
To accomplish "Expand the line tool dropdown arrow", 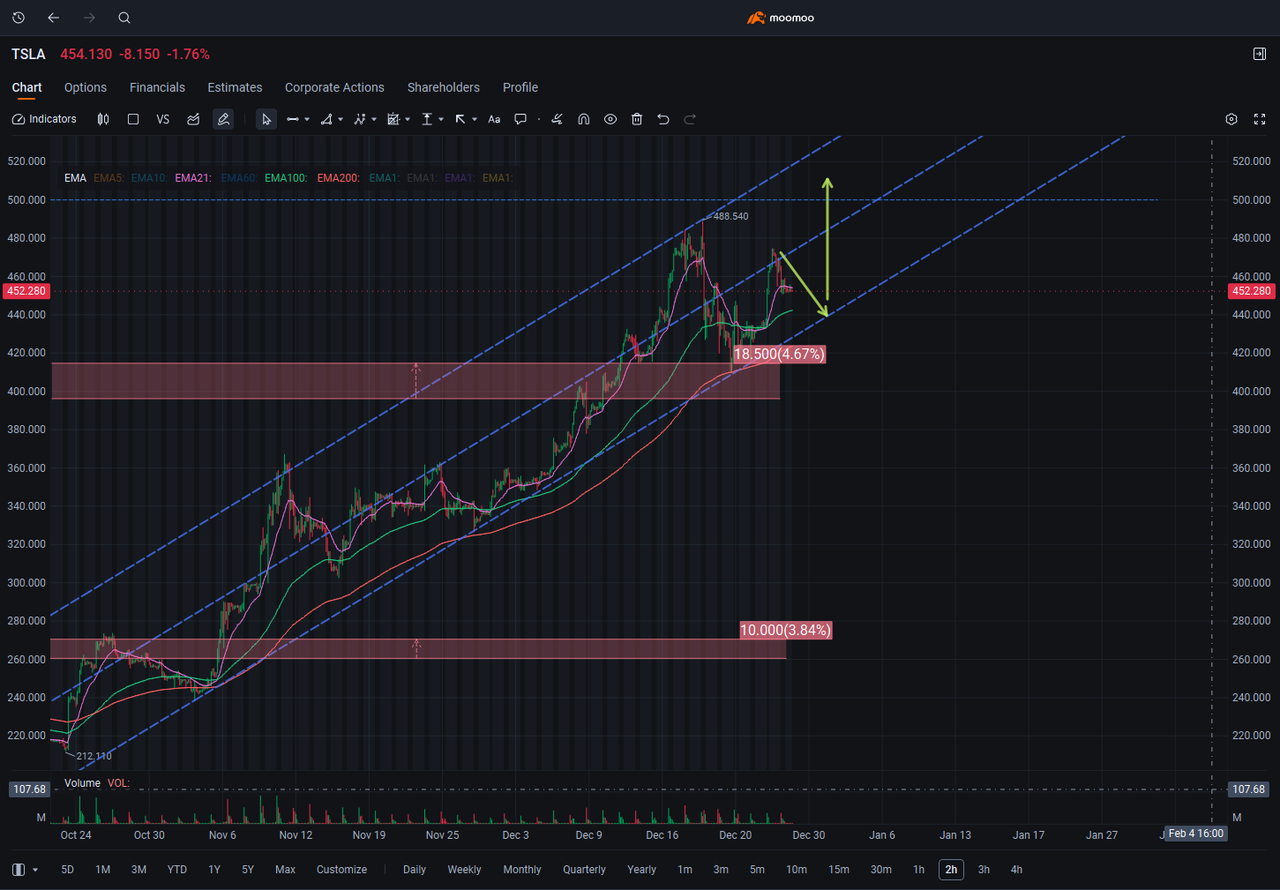I will [x=307, y=119].
